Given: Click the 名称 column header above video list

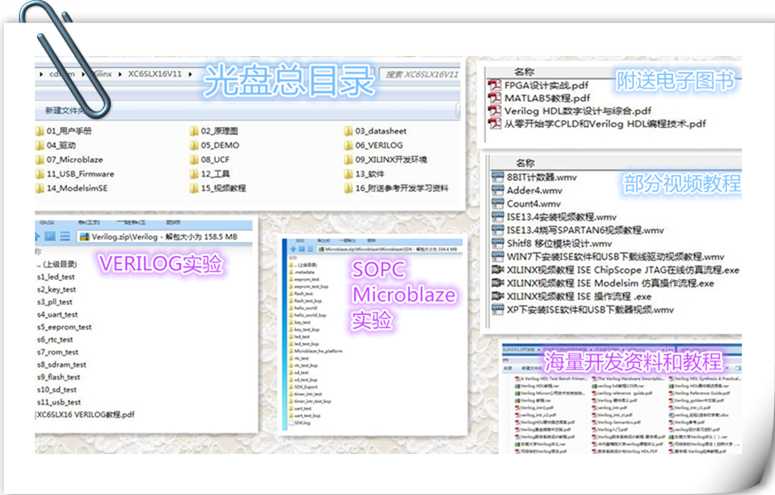Looking at the screenshot, I should click(525, 163).
